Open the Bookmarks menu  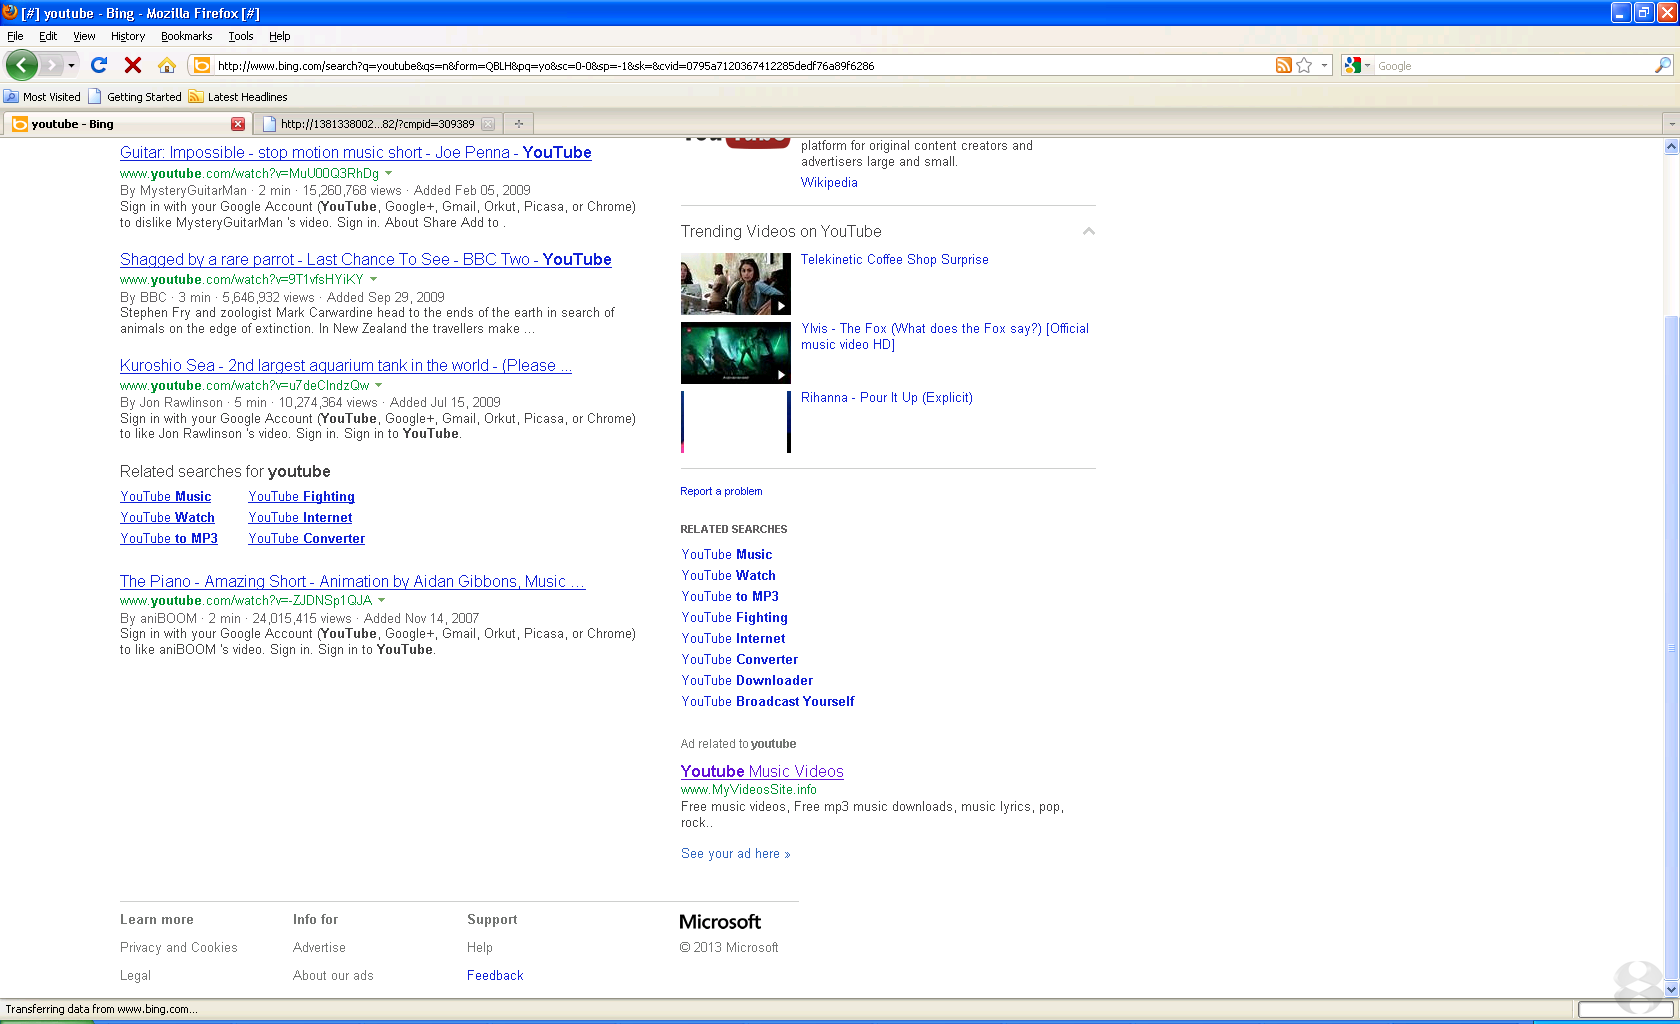[x=186, y=36]
